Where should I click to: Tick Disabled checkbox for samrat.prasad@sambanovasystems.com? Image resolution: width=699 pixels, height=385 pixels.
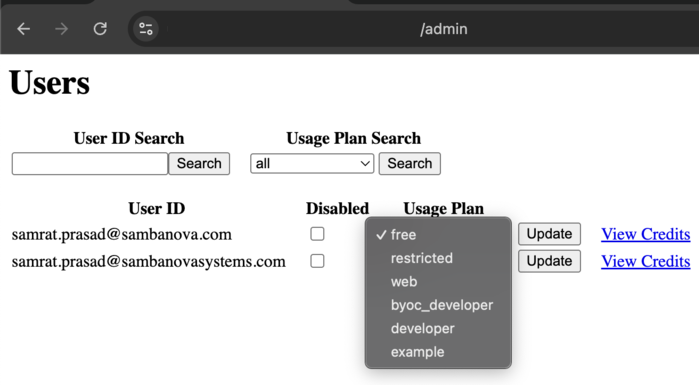point(317,261)
